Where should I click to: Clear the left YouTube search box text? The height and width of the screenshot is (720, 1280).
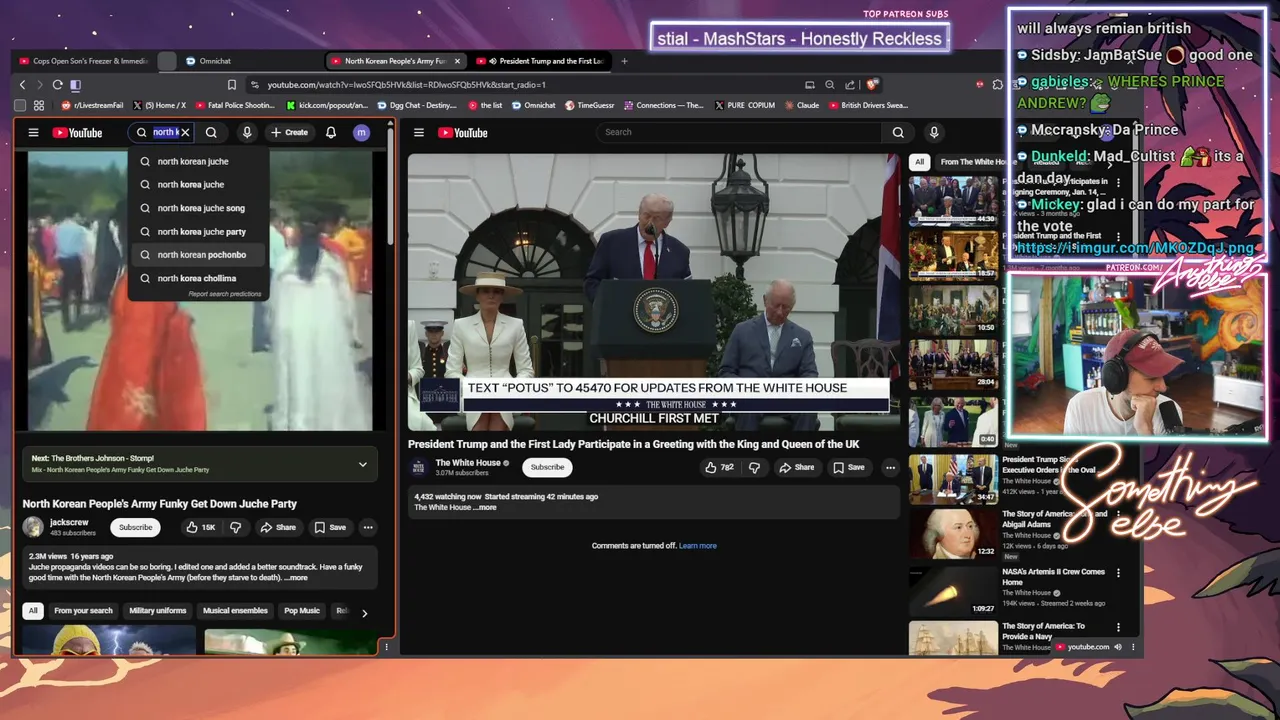tap(185, 132)
